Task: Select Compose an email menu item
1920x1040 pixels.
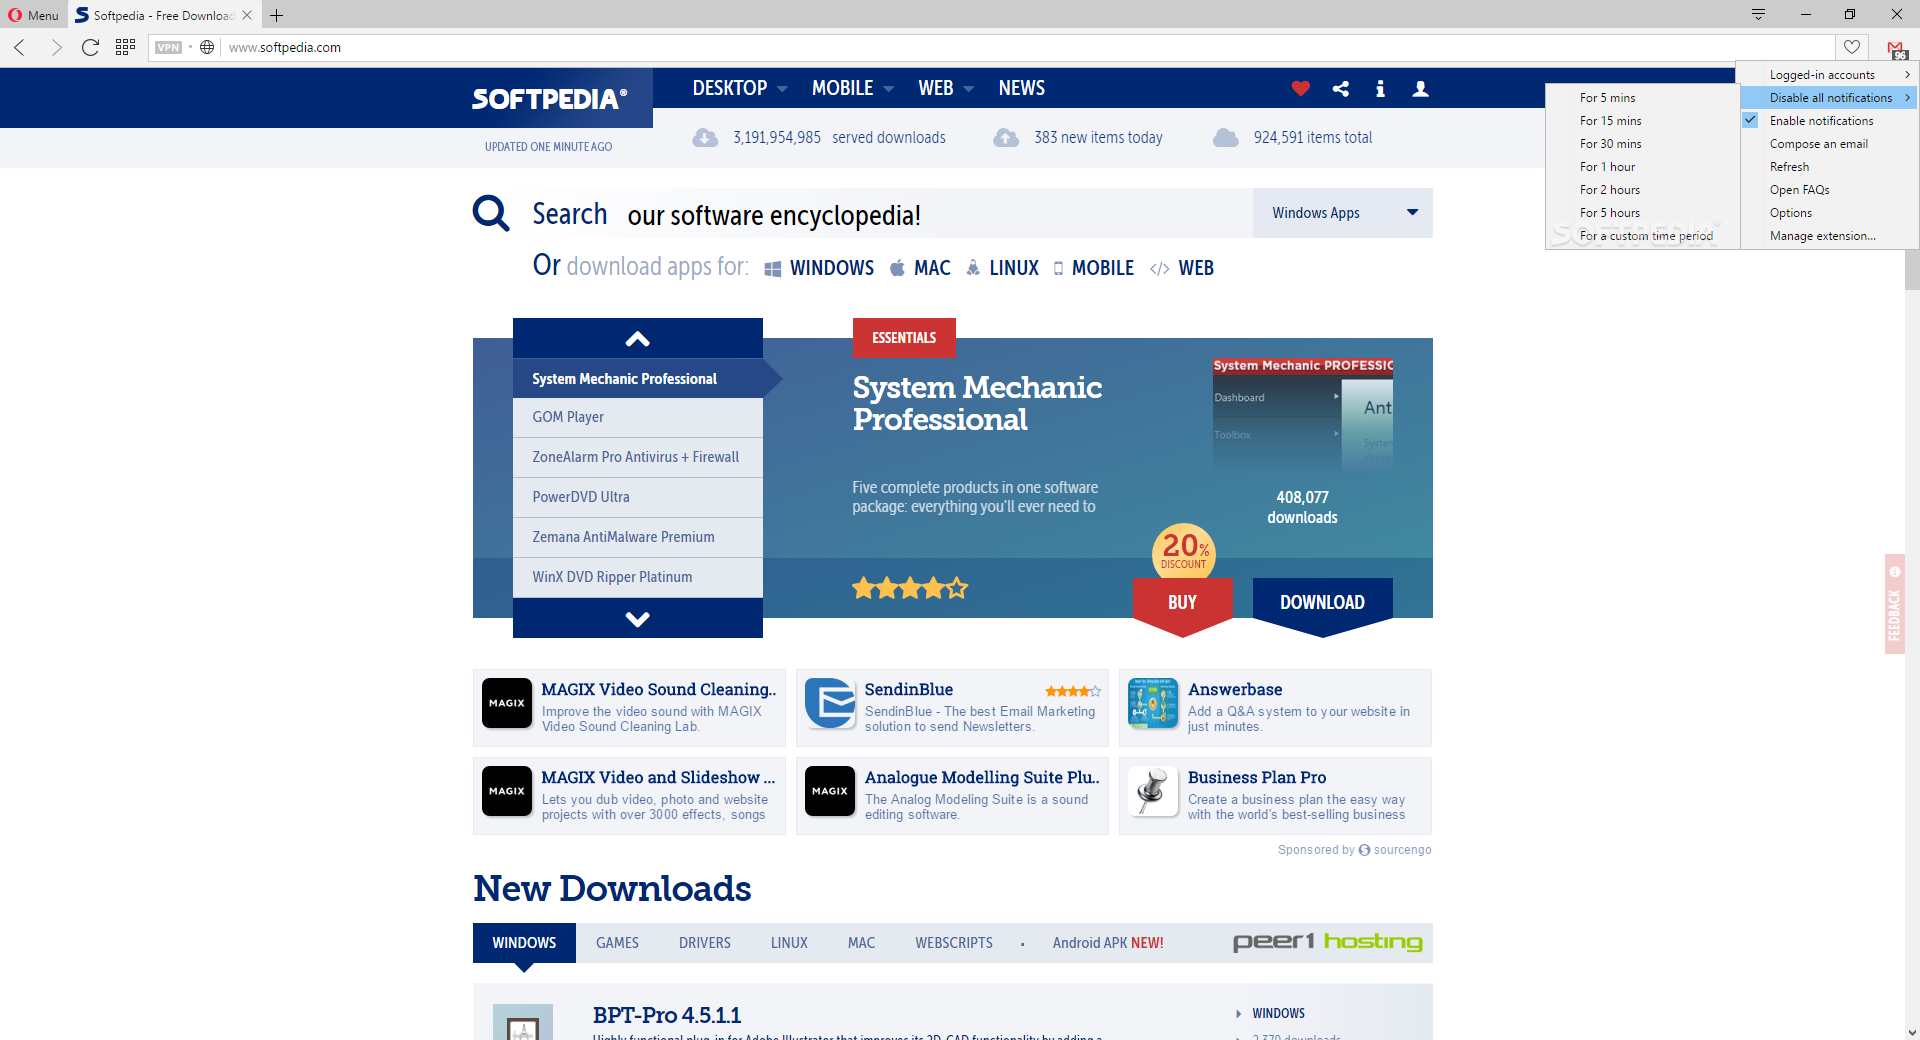Action: click(1829, 143)
